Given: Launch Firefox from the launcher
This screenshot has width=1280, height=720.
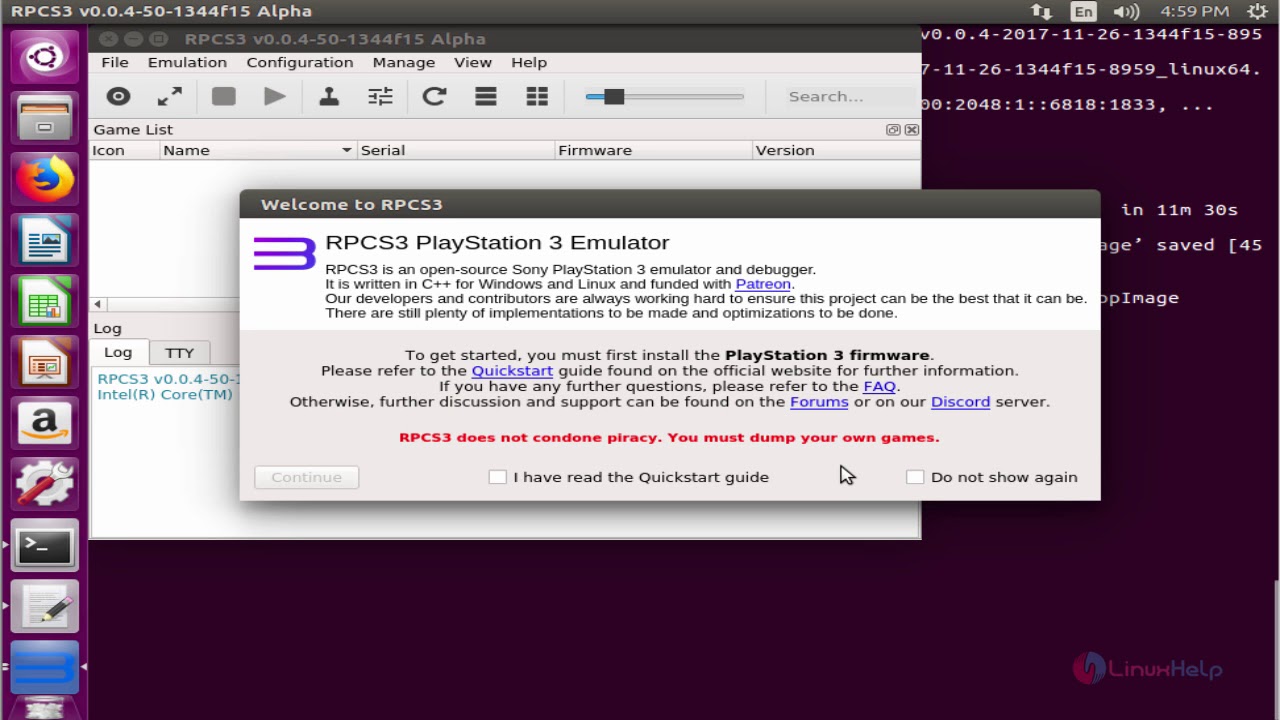Looking at the screenshot, I should 44,181.
